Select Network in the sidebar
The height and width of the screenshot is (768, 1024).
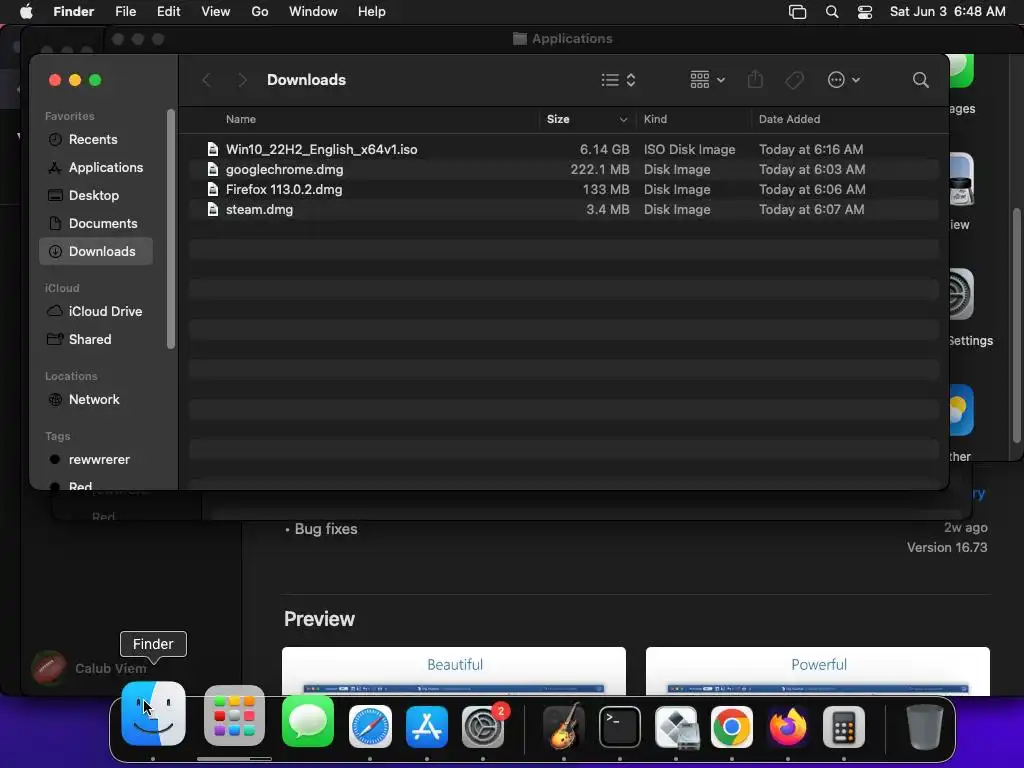96,400
